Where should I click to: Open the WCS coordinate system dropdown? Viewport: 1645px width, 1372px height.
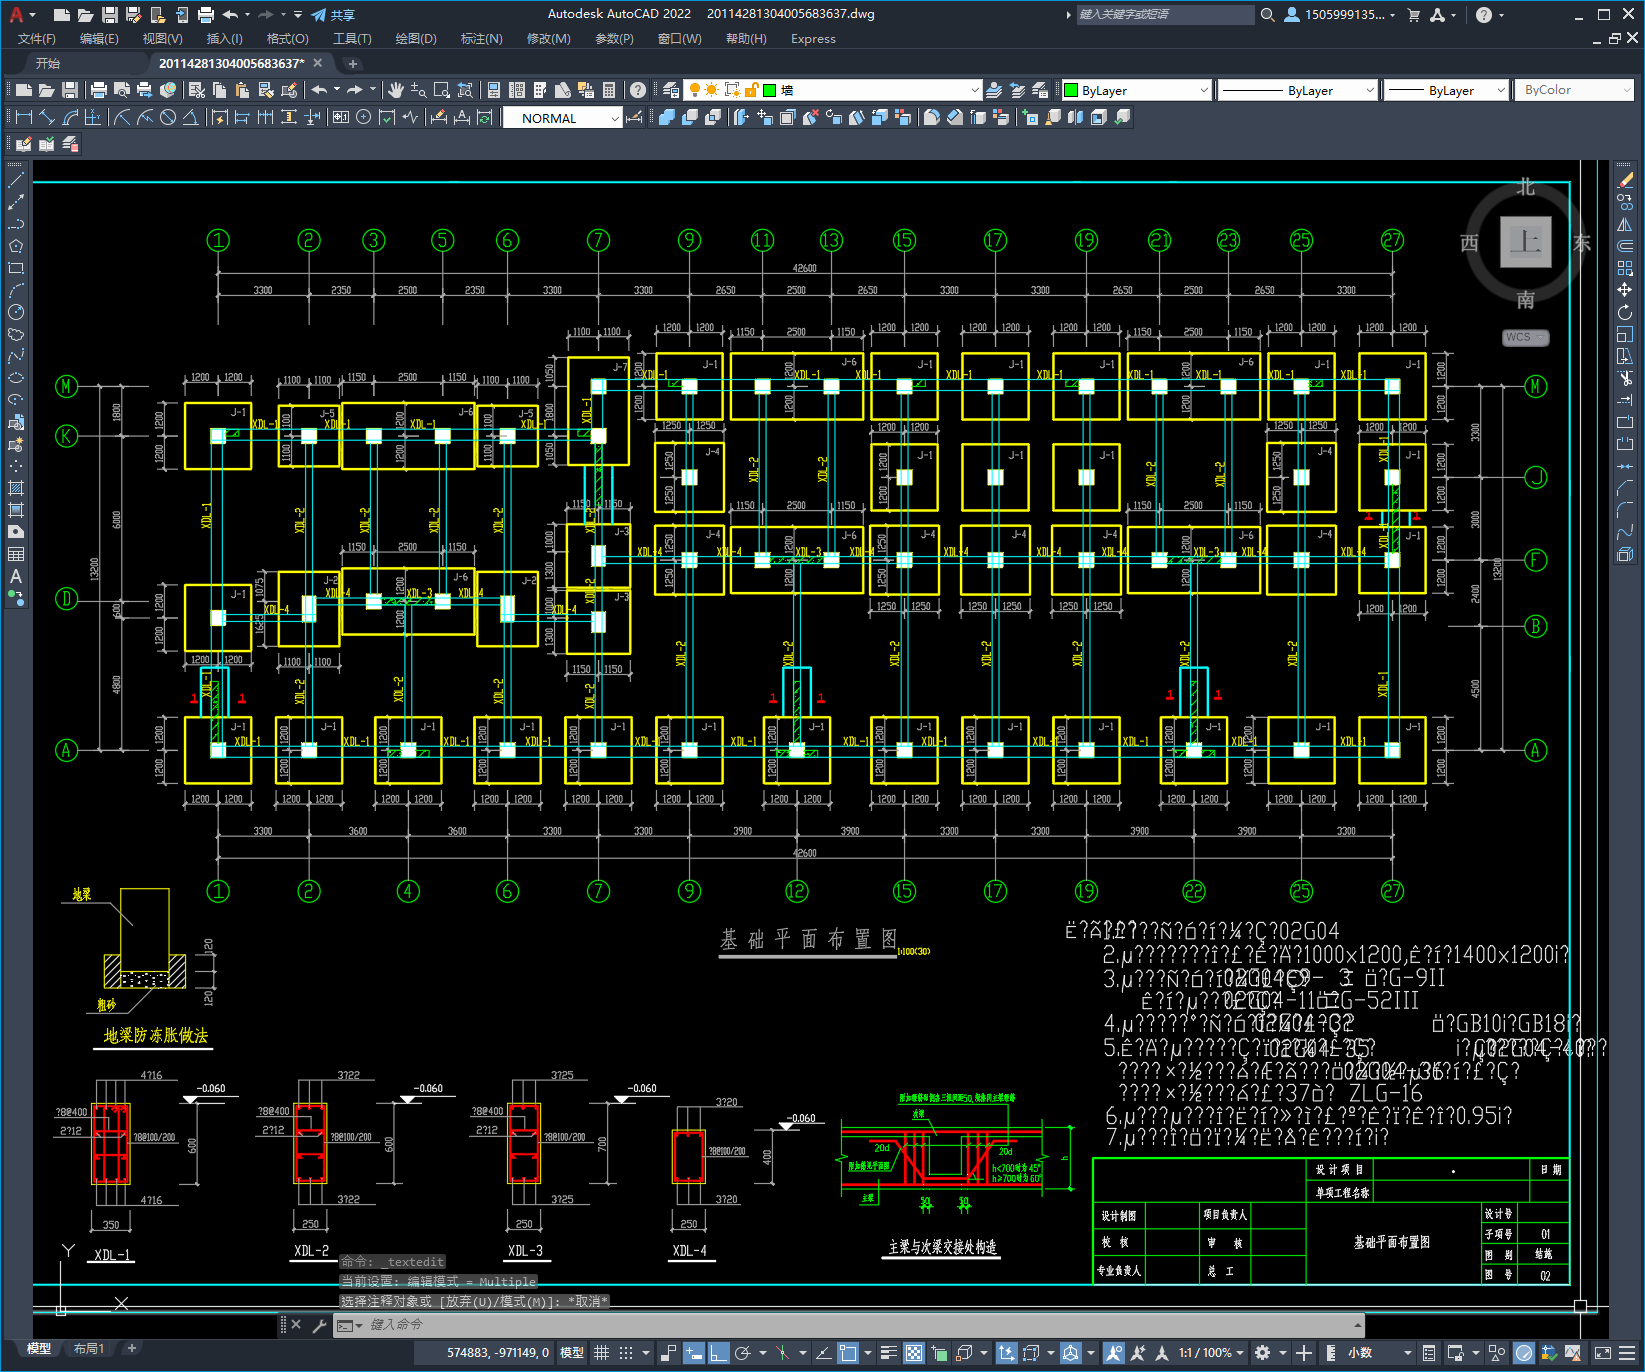1525,338
